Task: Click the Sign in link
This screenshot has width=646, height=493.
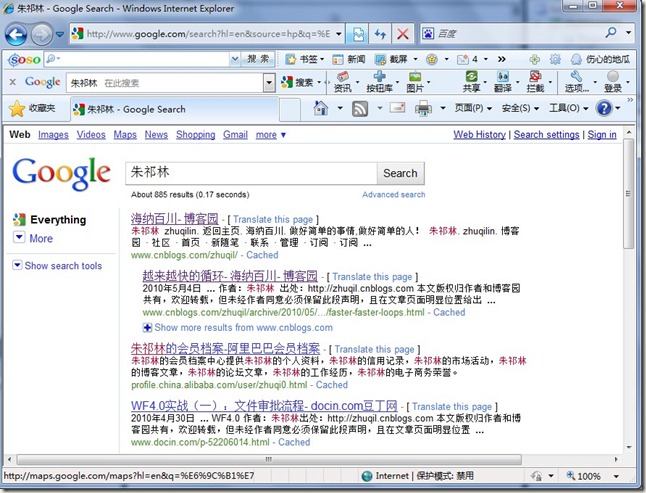Action: pos(602,135)
